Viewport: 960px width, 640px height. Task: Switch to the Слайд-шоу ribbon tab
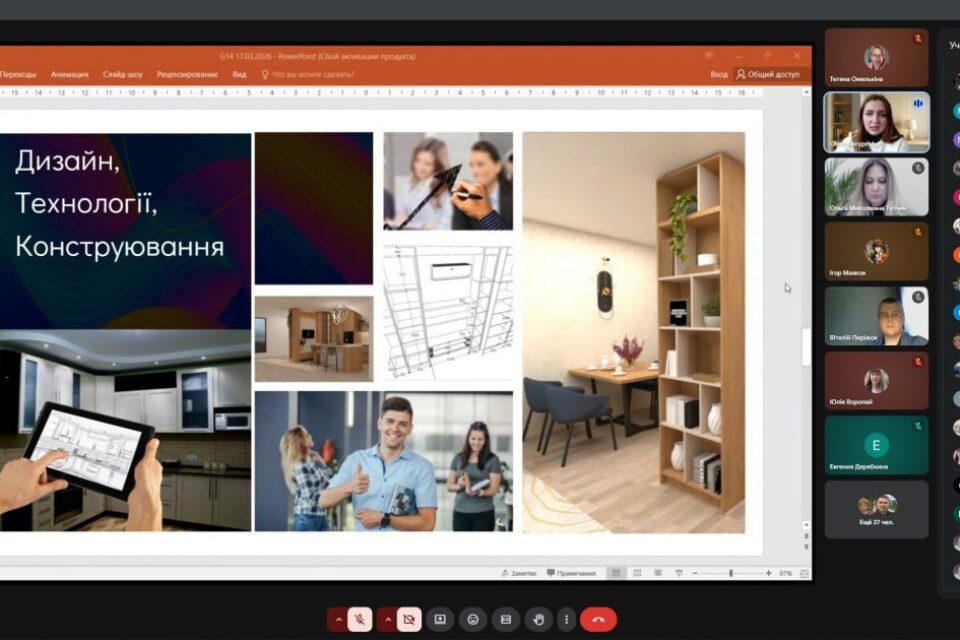tap(122, 75)
